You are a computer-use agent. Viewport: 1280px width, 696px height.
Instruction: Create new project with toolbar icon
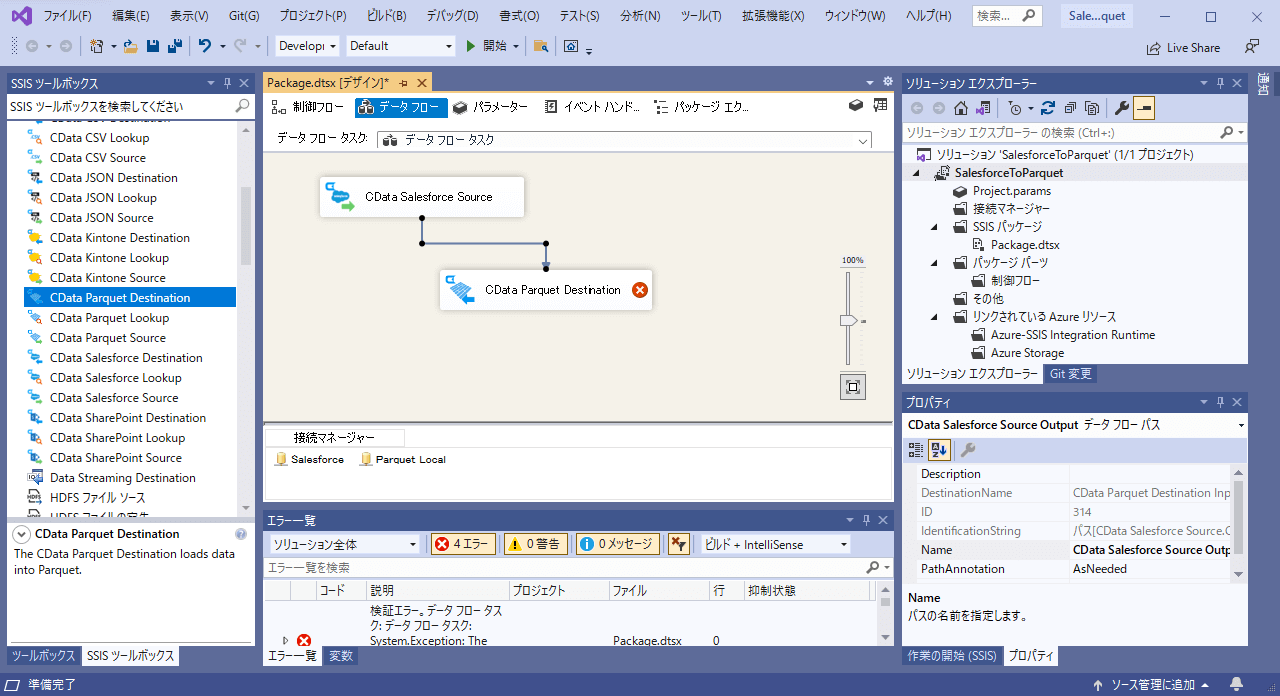coord(97,46)
